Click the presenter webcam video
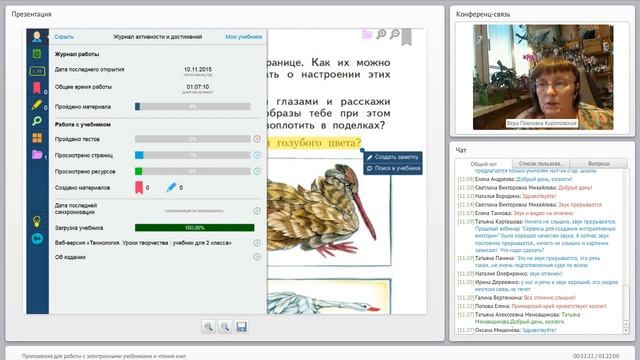This screenshot has height=360, width=640. click(543, 77)
